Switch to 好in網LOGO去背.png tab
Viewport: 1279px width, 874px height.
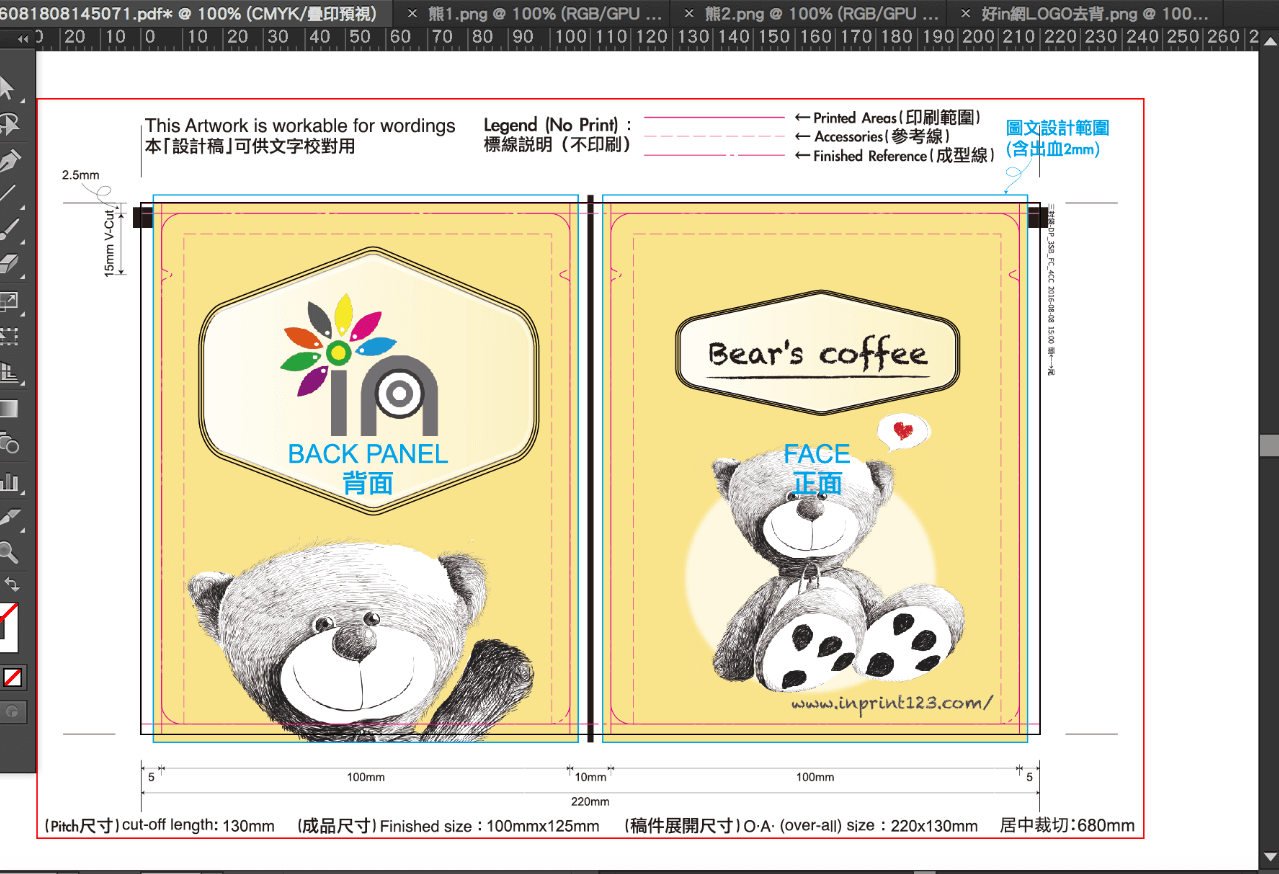coord(1095,14)
